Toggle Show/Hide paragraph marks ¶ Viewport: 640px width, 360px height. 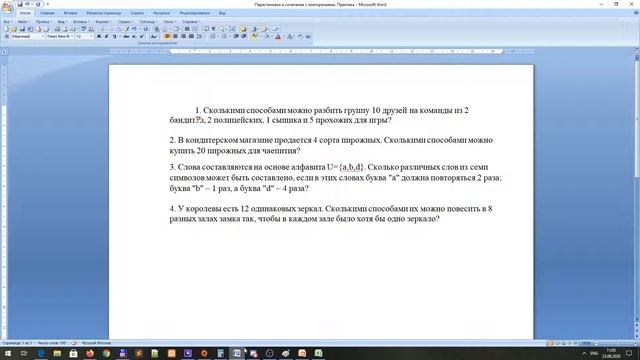click(213, 29)
